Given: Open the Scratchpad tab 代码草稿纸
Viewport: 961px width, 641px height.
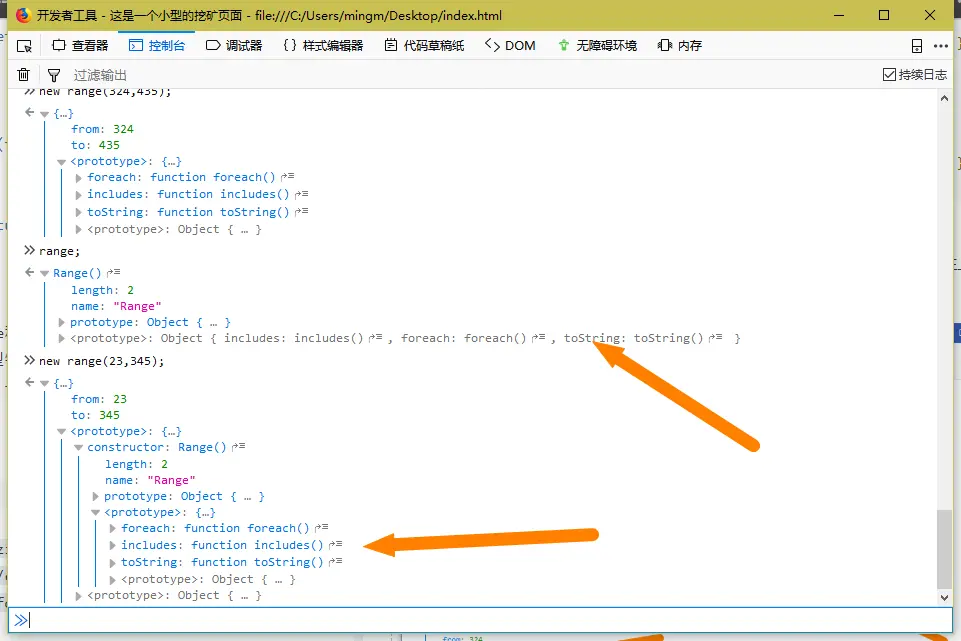Looking at the screenshot, I should (425, 45).
